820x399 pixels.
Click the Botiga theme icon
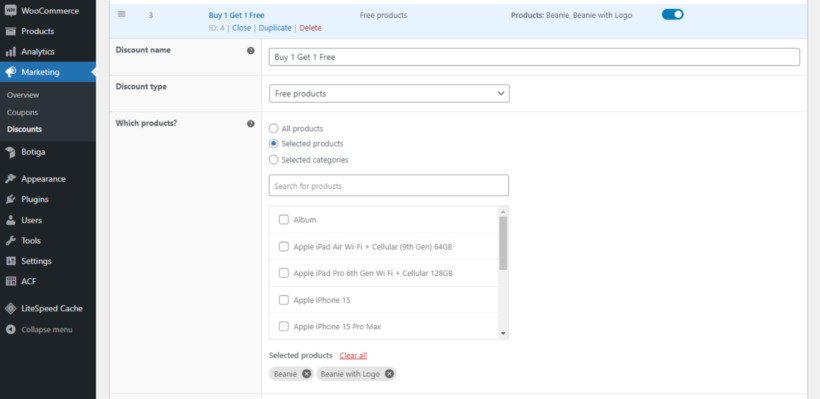click(10, 152)
